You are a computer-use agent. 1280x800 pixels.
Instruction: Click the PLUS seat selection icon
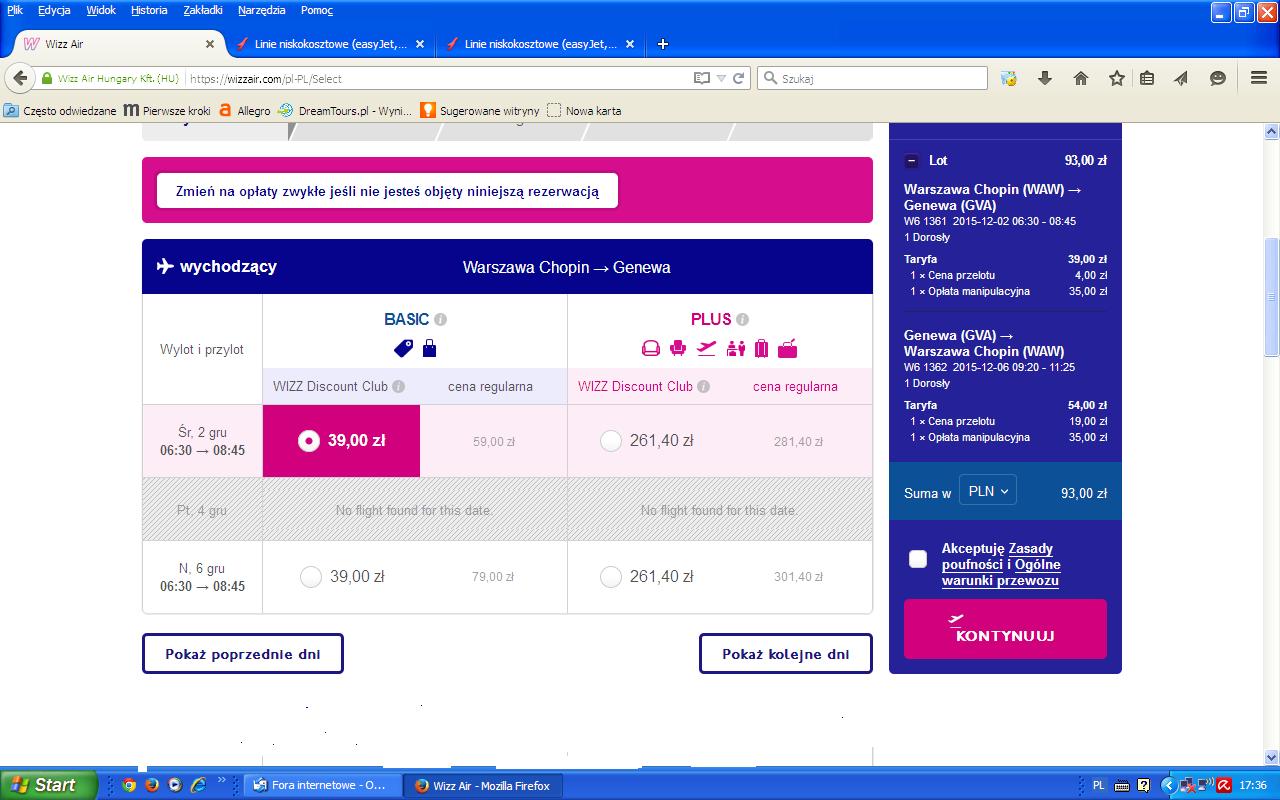678,348
